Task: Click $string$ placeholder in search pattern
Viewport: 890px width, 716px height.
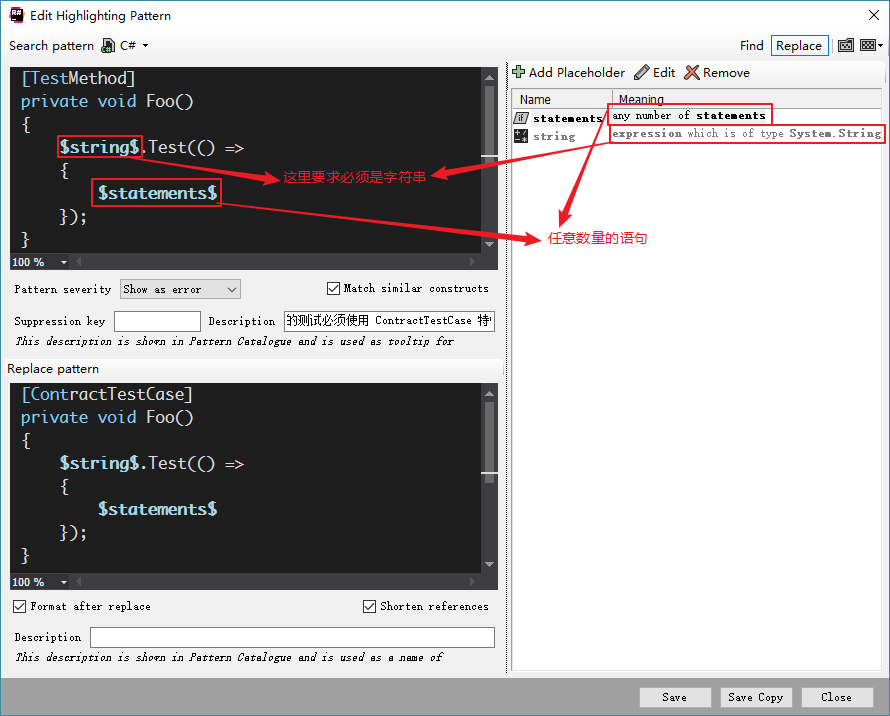Action: [x=99, y=147]
